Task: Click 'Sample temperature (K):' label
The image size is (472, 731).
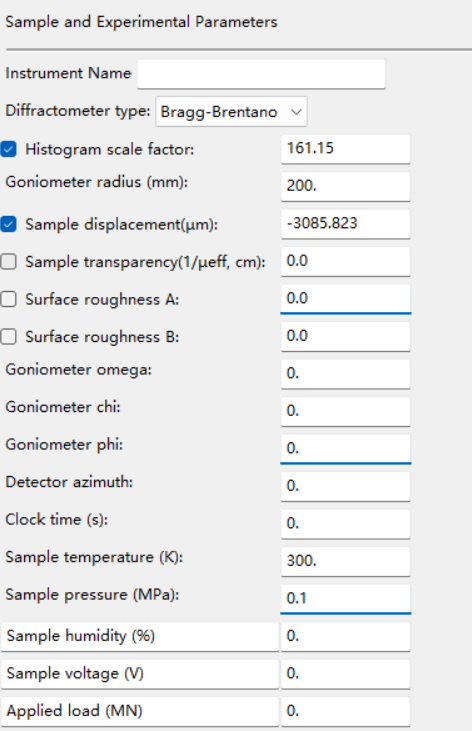Action: click(x=94, y=557)
